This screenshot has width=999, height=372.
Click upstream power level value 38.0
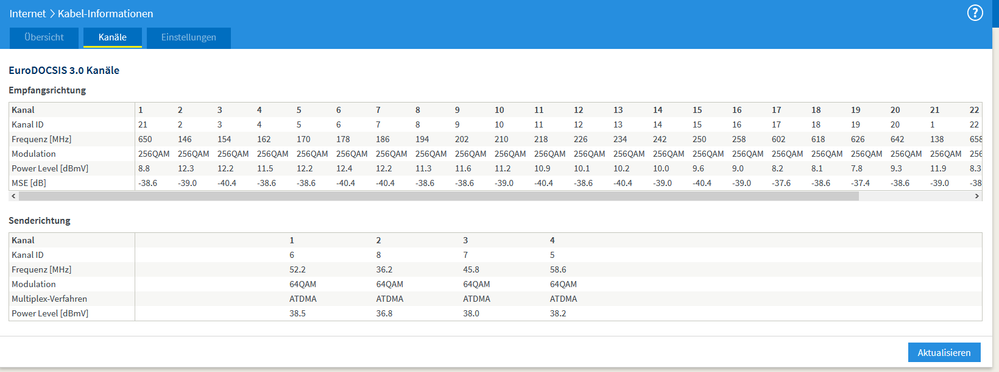click(x=471, y=313)
